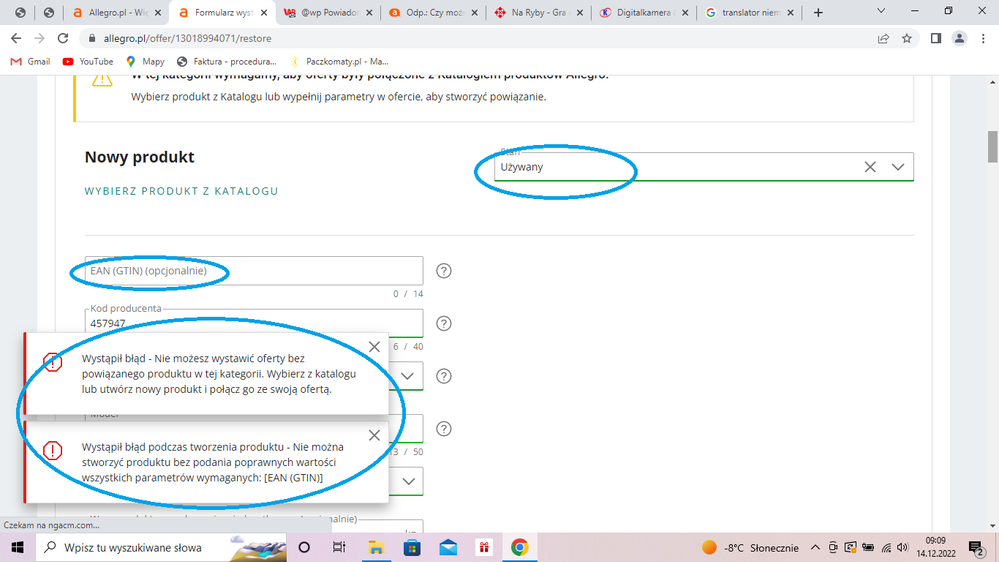Clear the Stan field with the X icon

[x=870, y=167]
